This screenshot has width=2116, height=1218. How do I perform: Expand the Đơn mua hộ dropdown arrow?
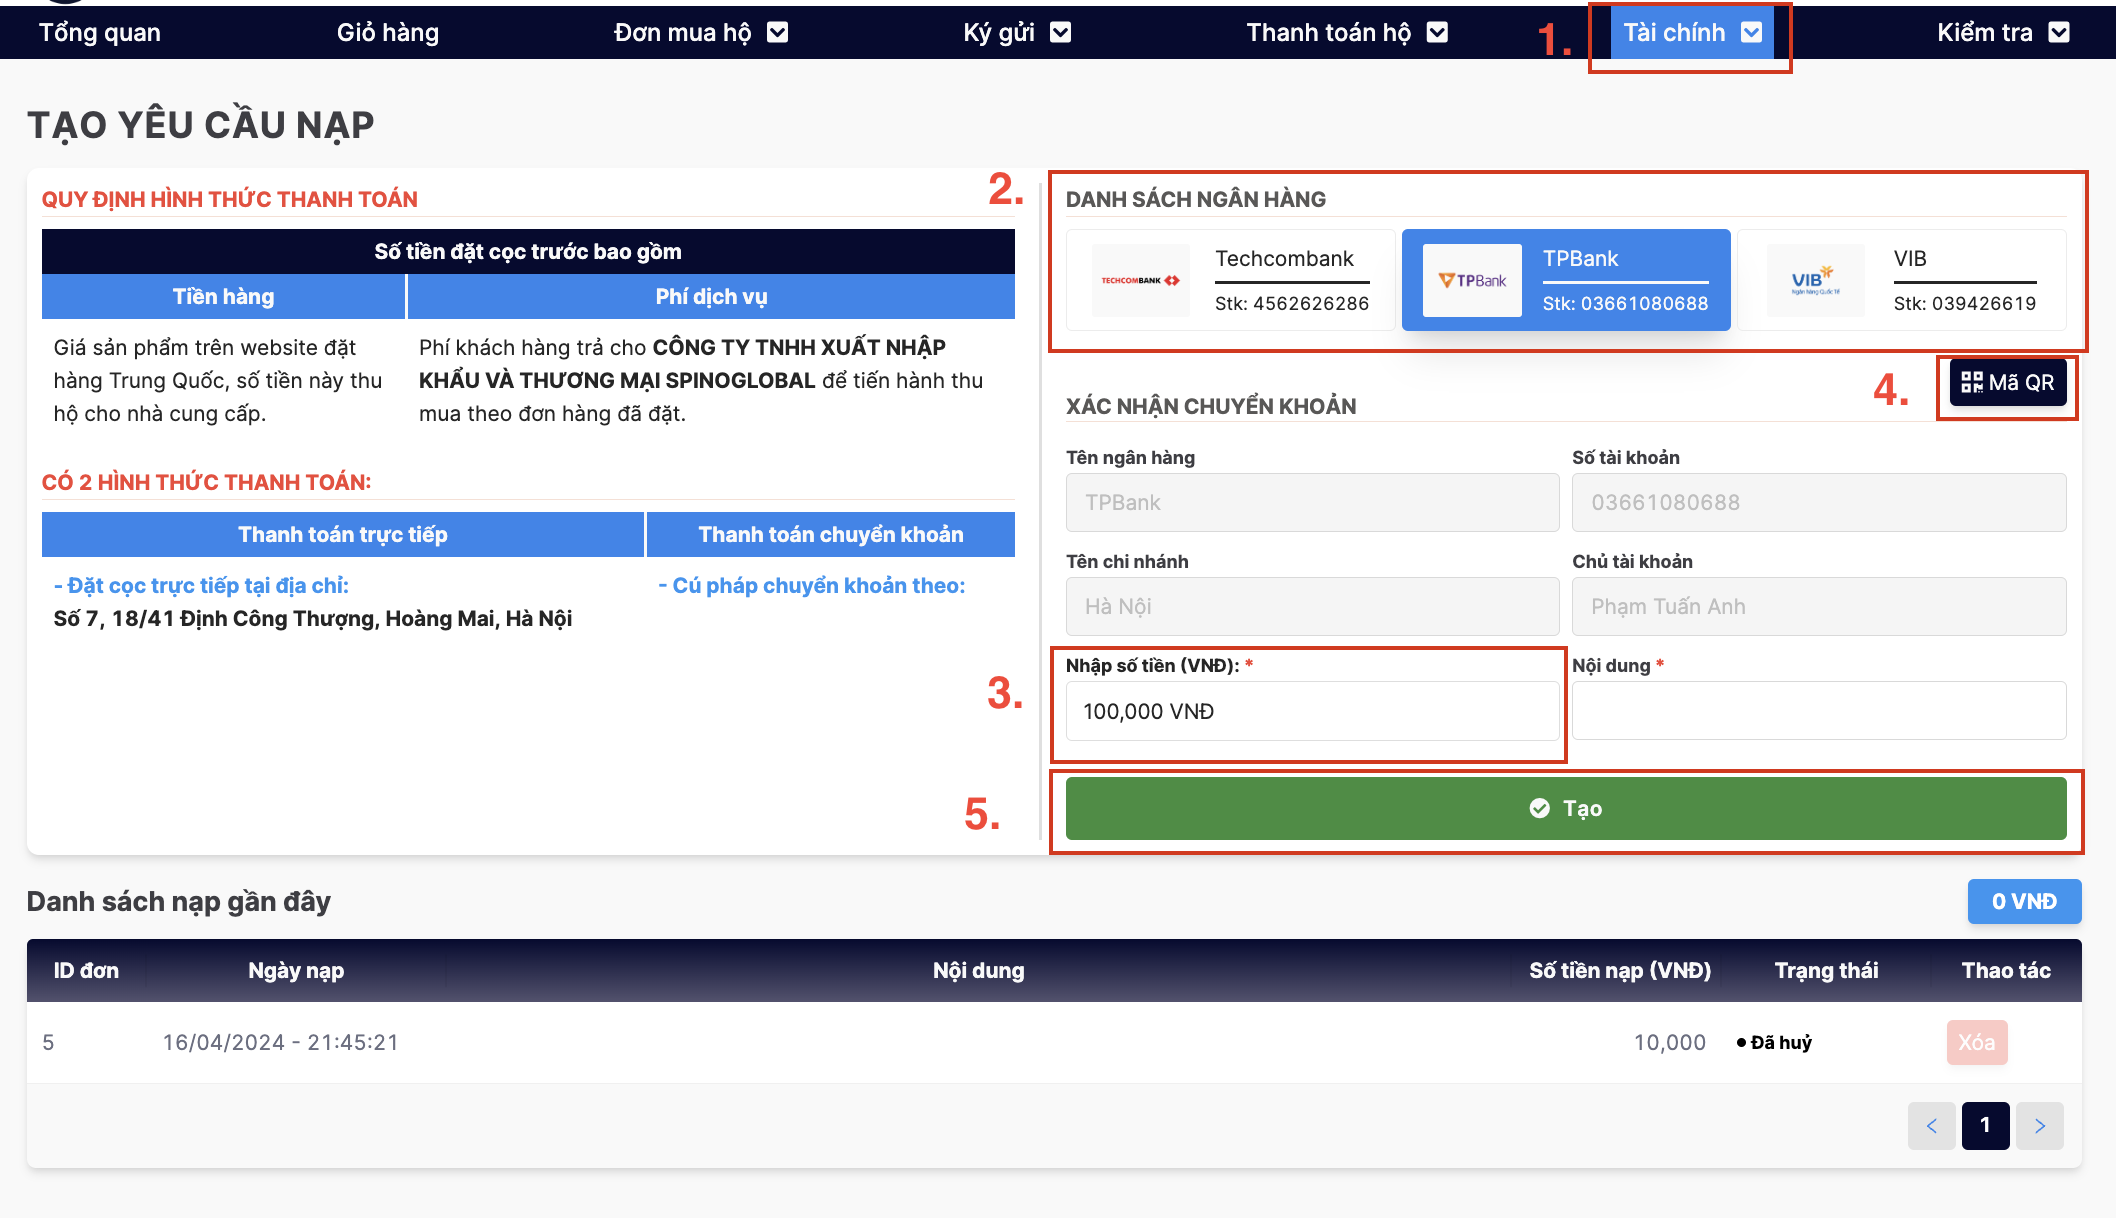[x=777, y=33]
